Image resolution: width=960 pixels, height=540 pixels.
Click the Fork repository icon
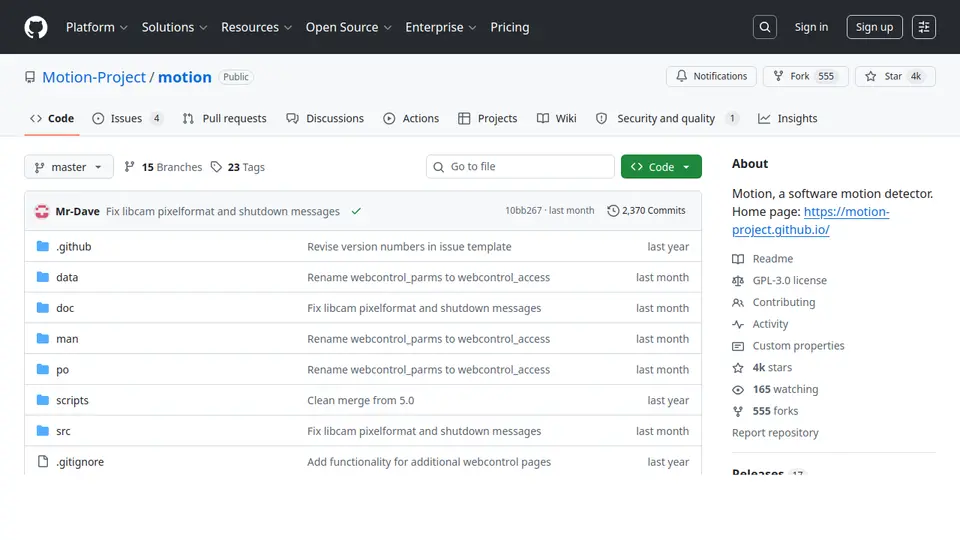[778, 76]
